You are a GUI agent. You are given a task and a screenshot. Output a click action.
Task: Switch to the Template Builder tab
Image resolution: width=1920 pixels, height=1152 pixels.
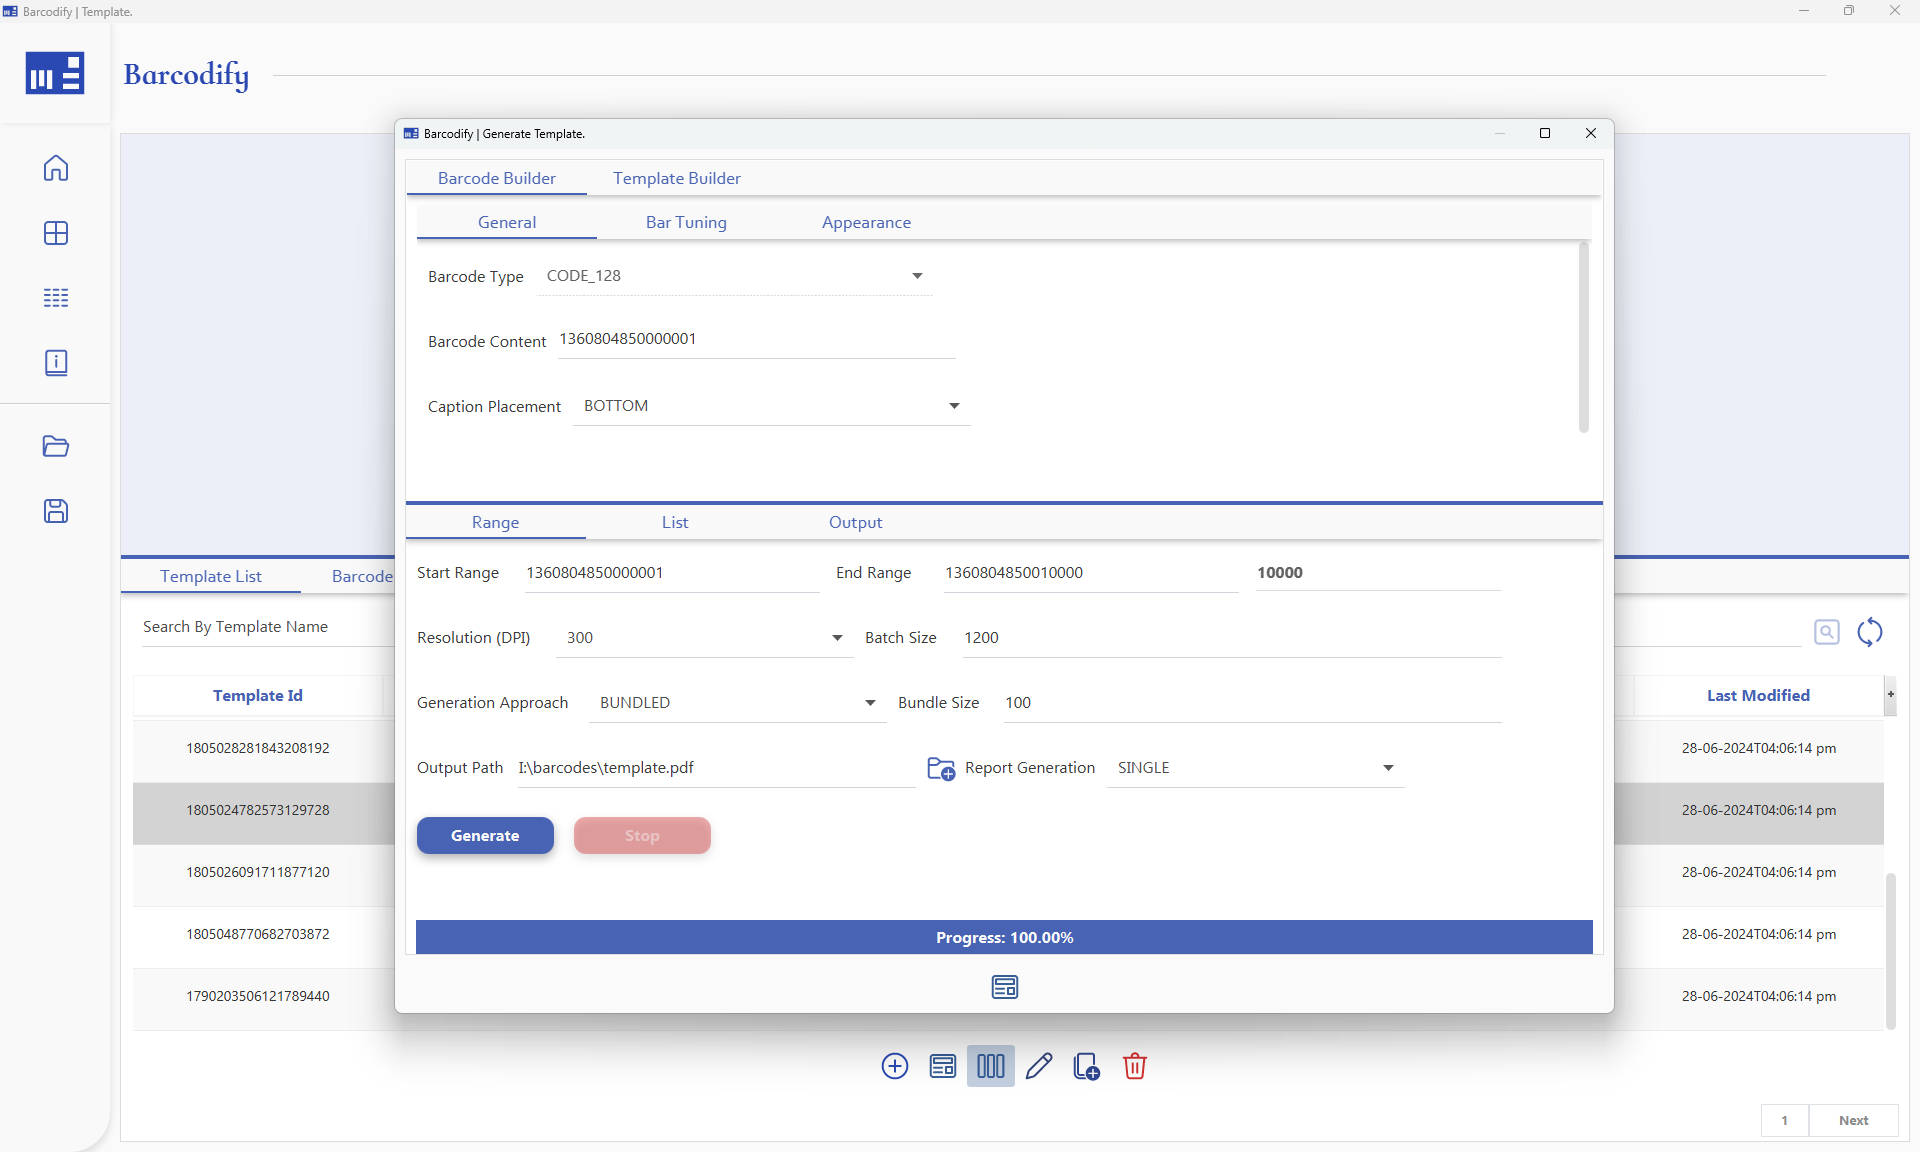point(677,178)
